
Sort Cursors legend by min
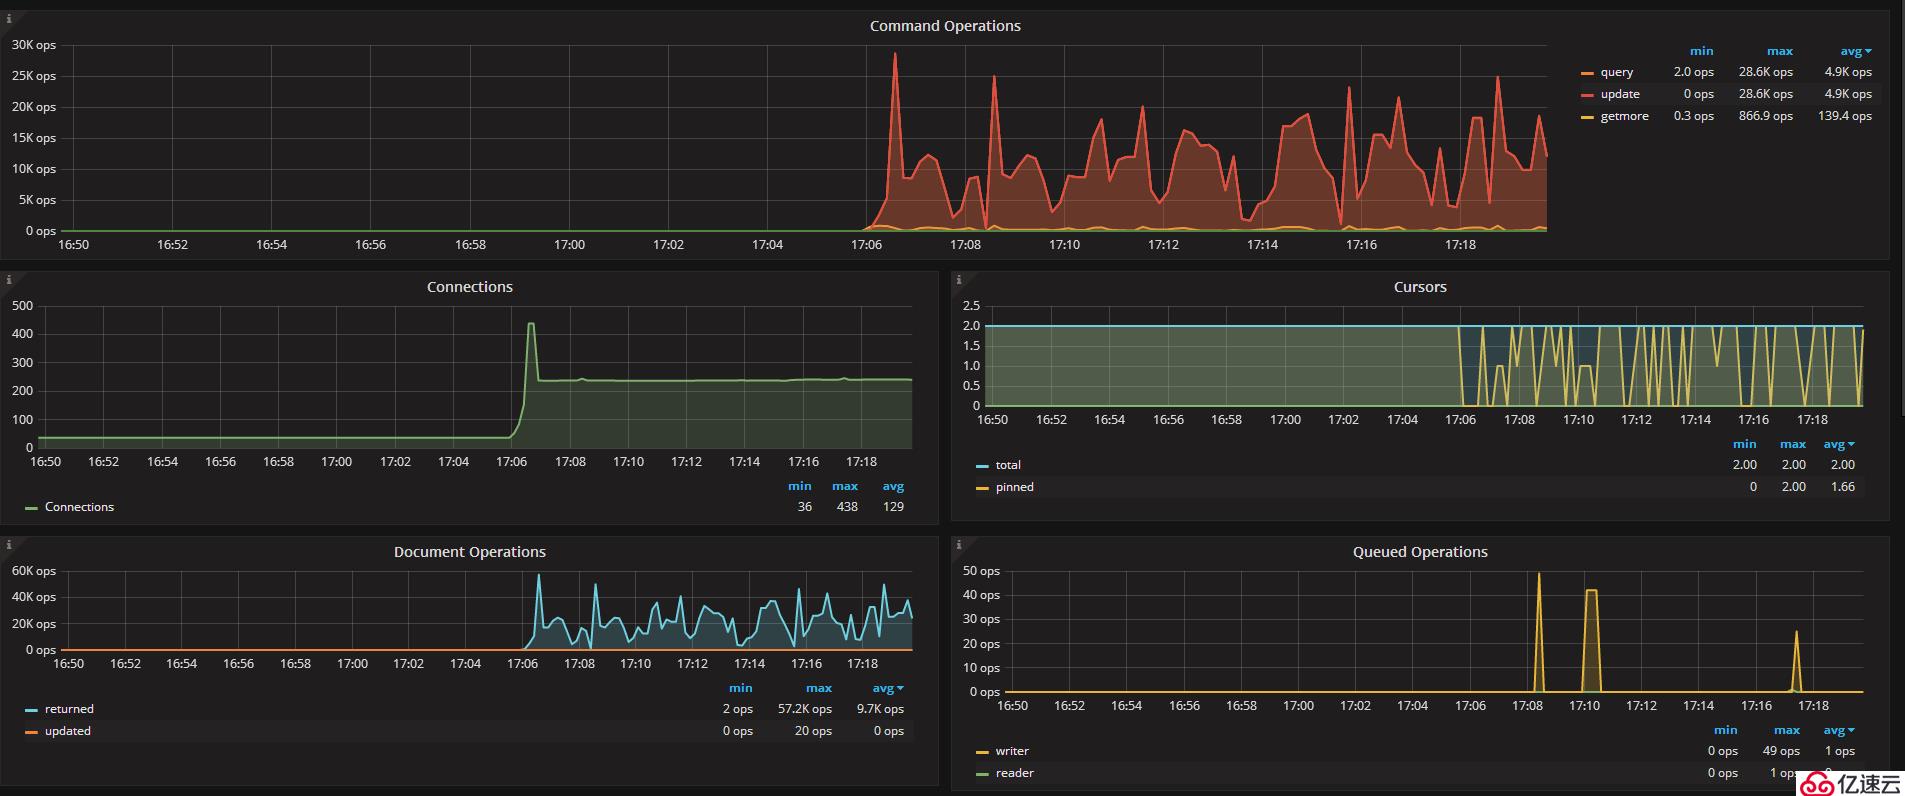click(1745, 444)
